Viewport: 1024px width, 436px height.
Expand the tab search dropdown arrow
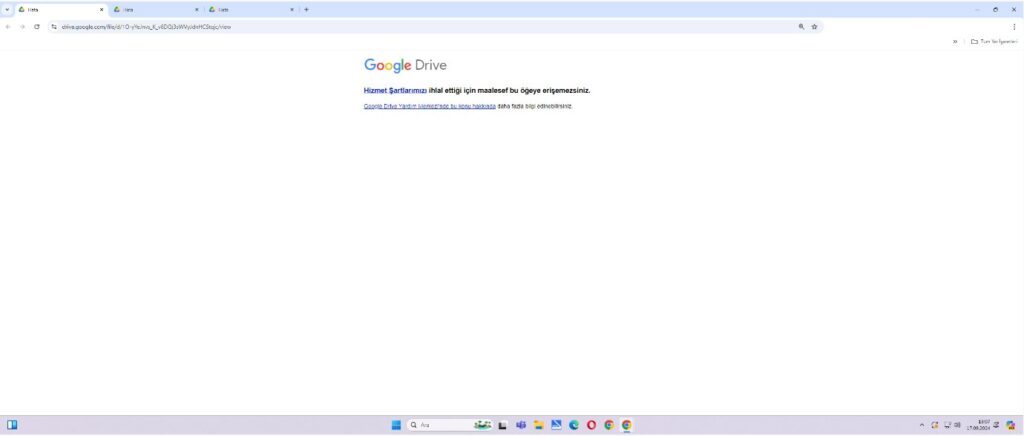coord(8,10)
